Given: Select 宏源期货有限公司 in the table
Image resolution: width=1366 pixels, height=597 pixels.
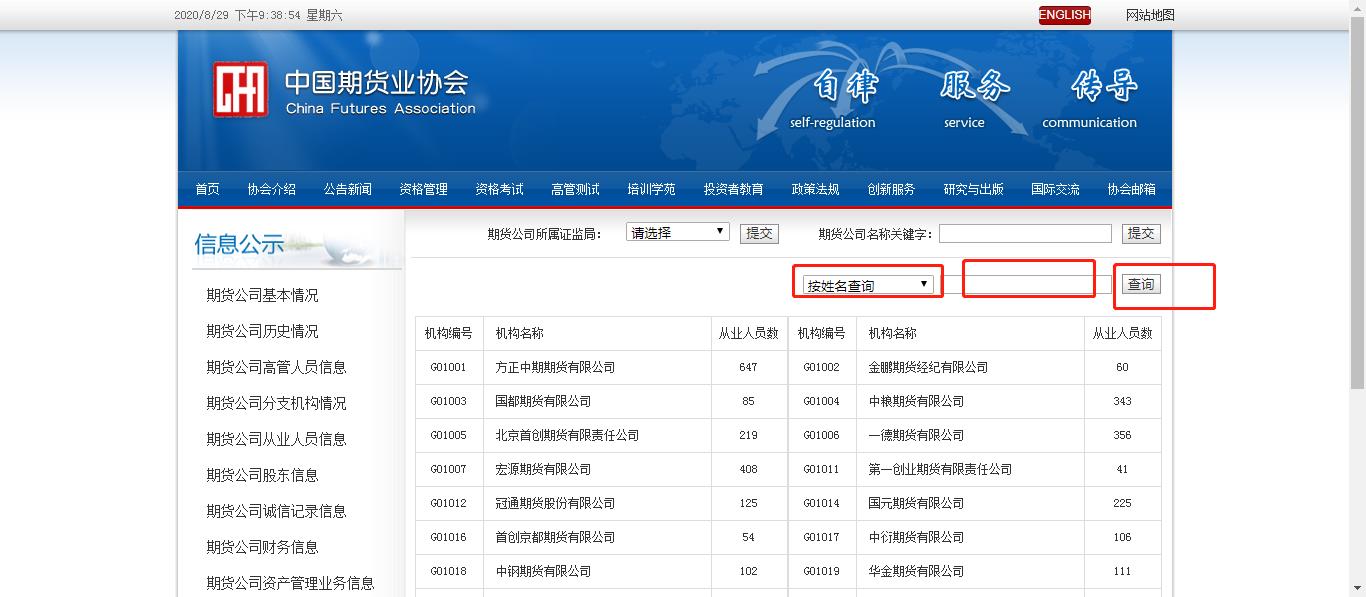Looking at the screenshot, I should (x=543, y=469).
